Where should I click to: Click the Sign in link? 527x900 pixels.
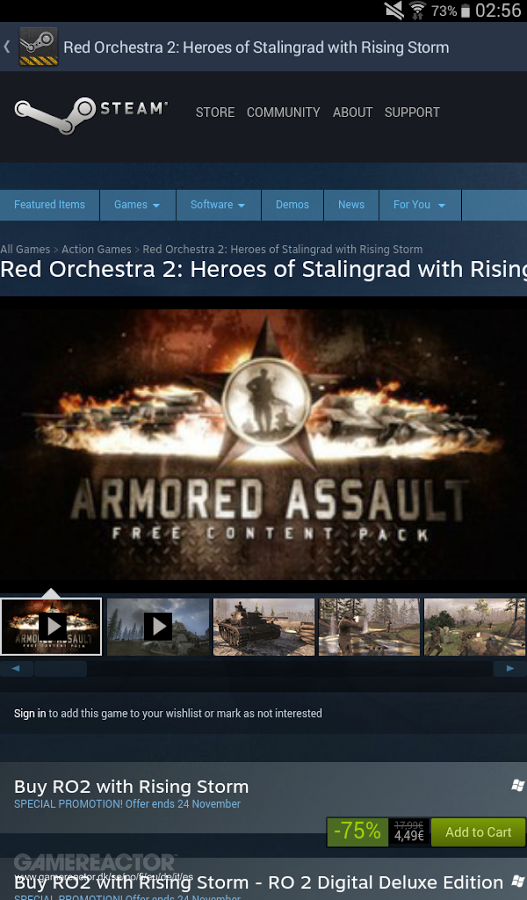(30, 713)
